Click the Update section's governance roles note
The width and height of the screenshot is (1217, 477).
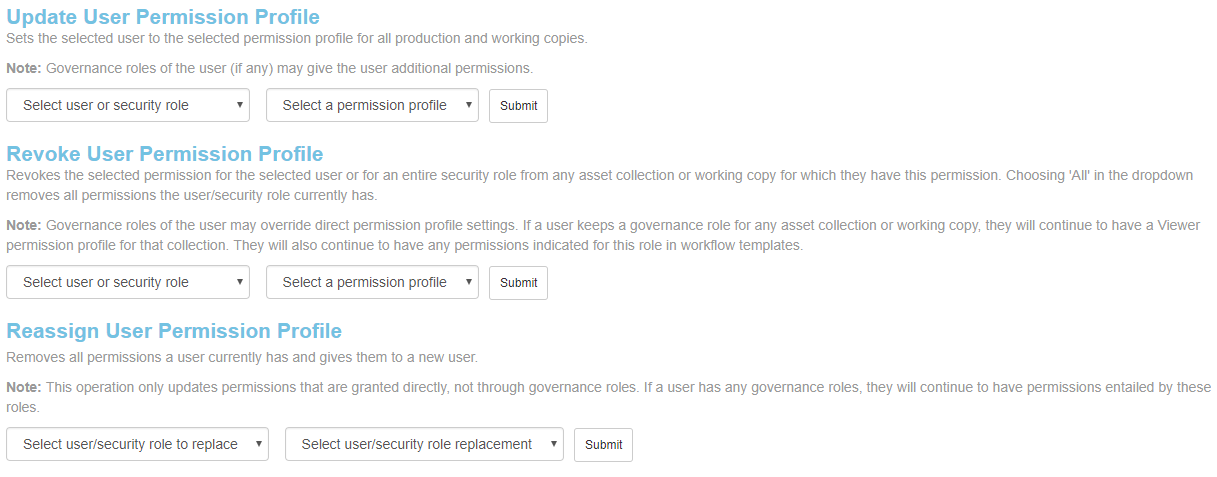point(270,69)
